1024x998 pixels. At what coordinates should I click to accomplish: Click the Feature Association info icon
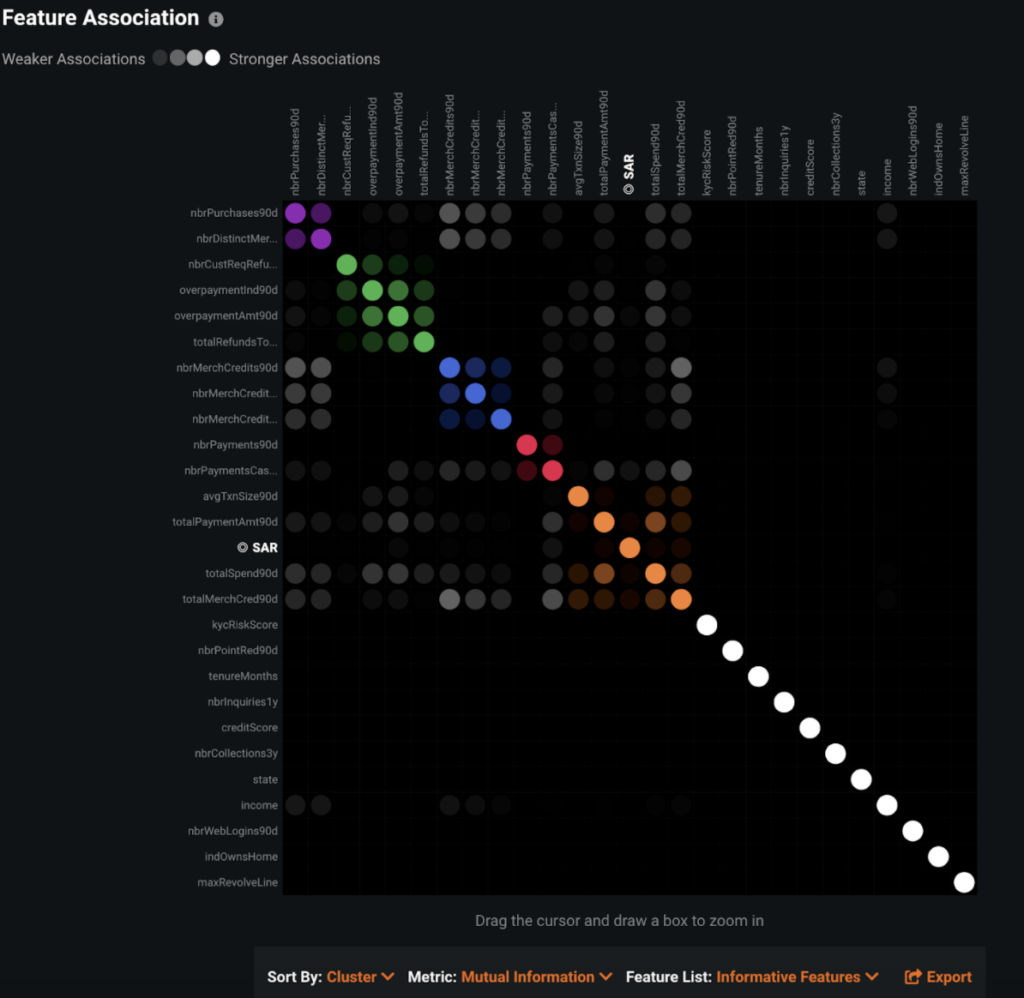[x=216, y=20]
